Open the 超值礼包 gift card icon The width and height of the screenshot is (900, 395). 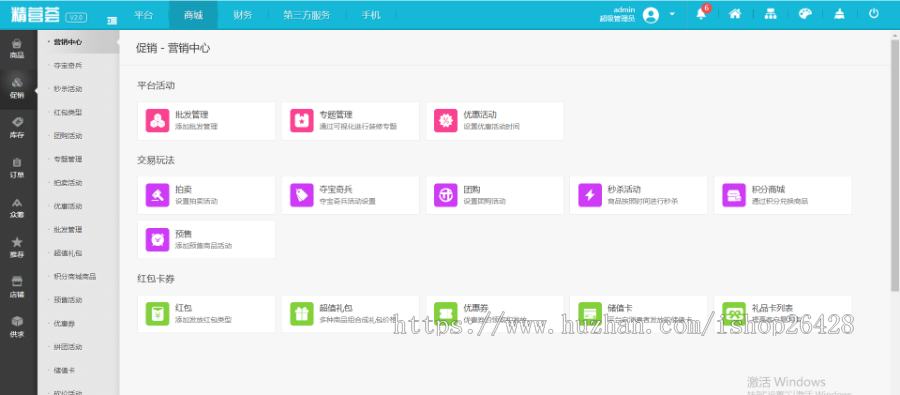(x=302, y=314)
